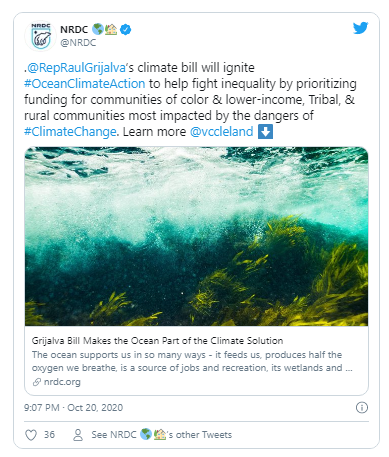The height and width of the screenshot is (457, 389).
Task: Click the nrdc.org domain link
Action: click(62, 382)
